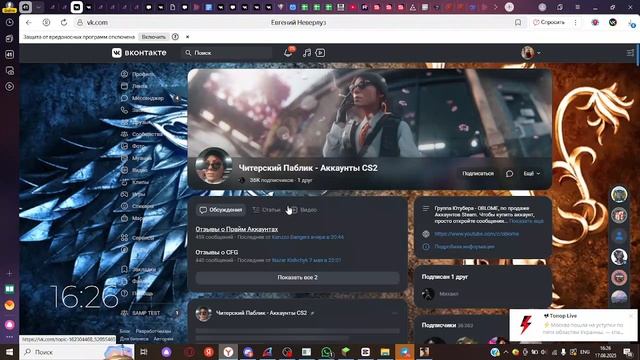Open Лента news feed in sidebar
This screenshot has width=640, height=360.
(135, 86)
